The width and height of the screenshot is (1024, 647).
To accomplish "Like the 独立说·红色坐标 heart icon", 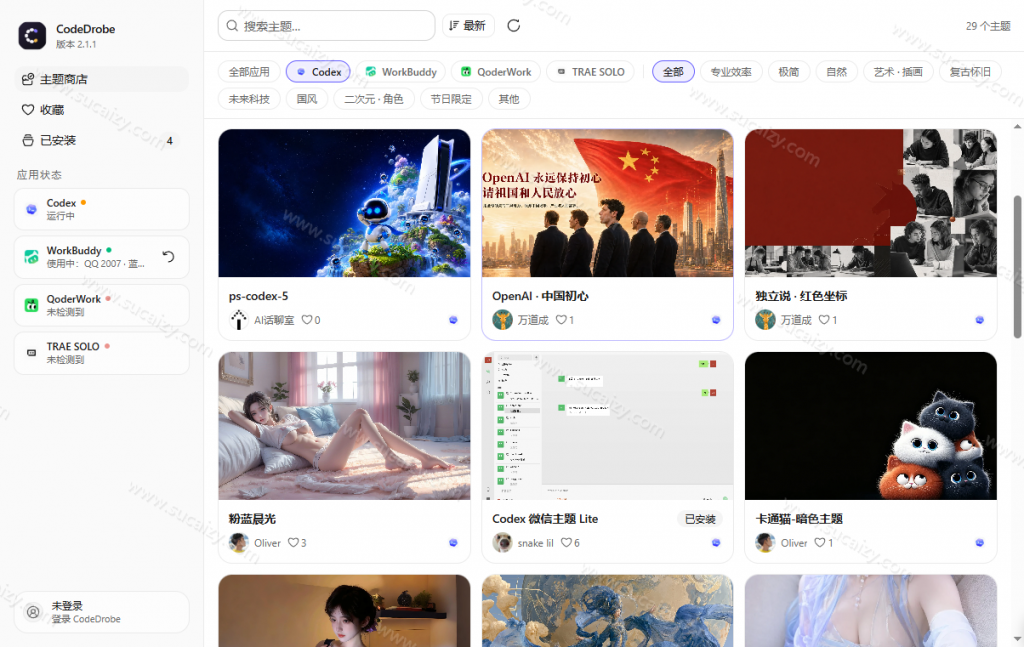I will pos(824,320).
